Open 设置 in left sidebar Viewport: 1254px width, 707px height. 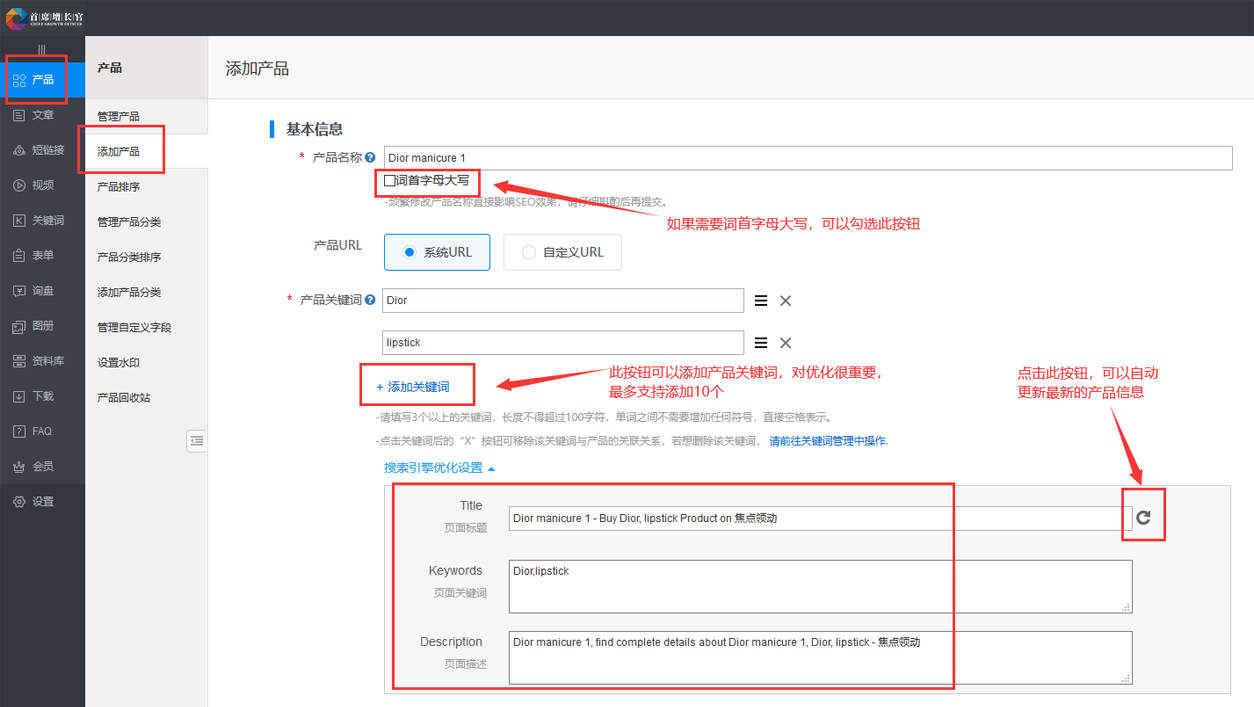click(x=42, y=502)
